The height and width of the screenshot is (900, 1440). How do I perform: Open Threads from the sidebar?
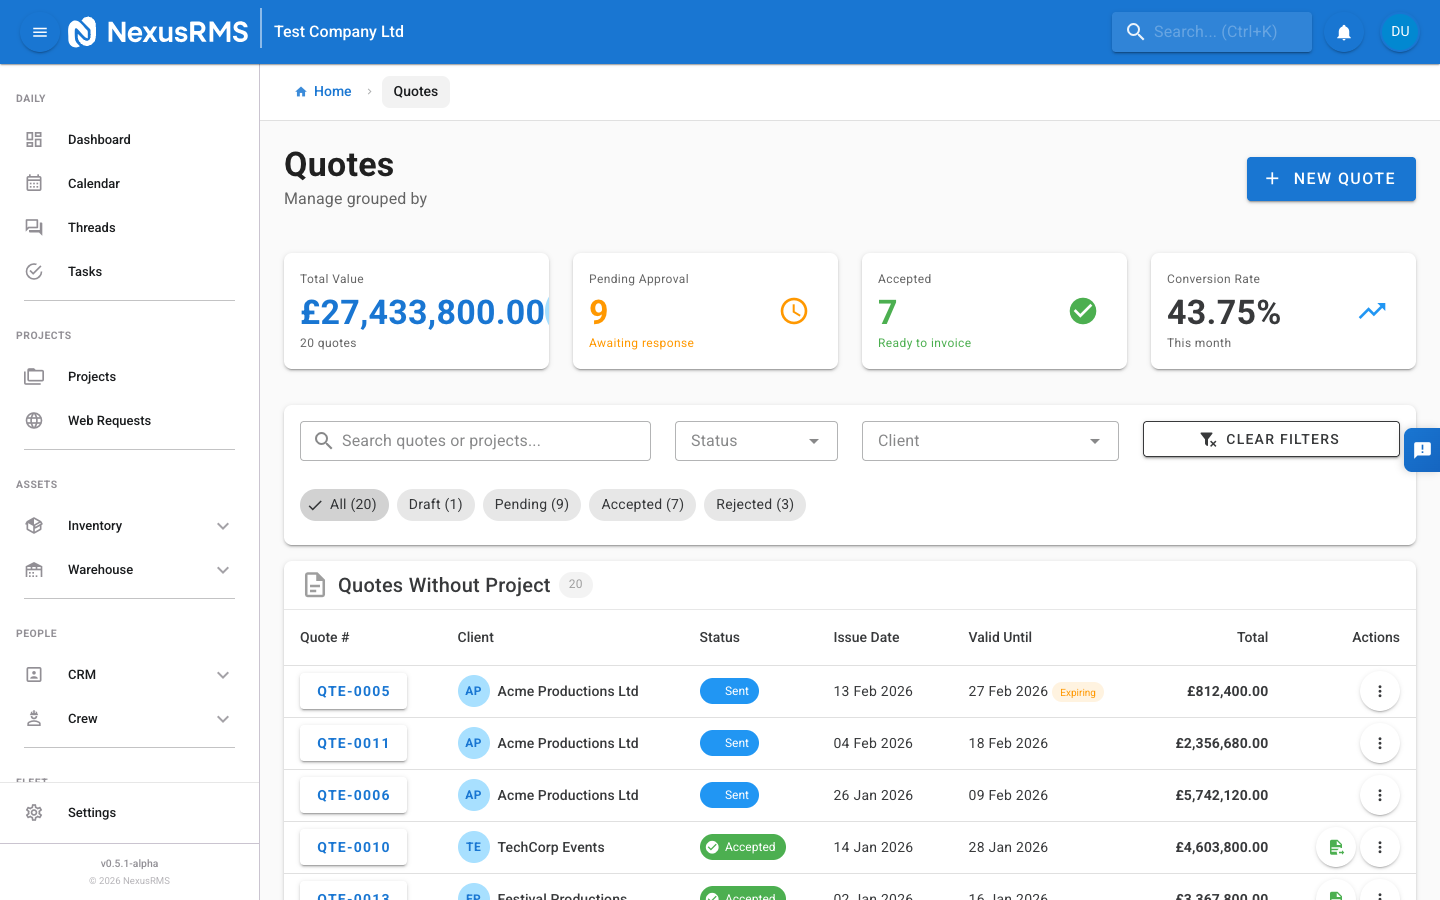click(91, 227)
